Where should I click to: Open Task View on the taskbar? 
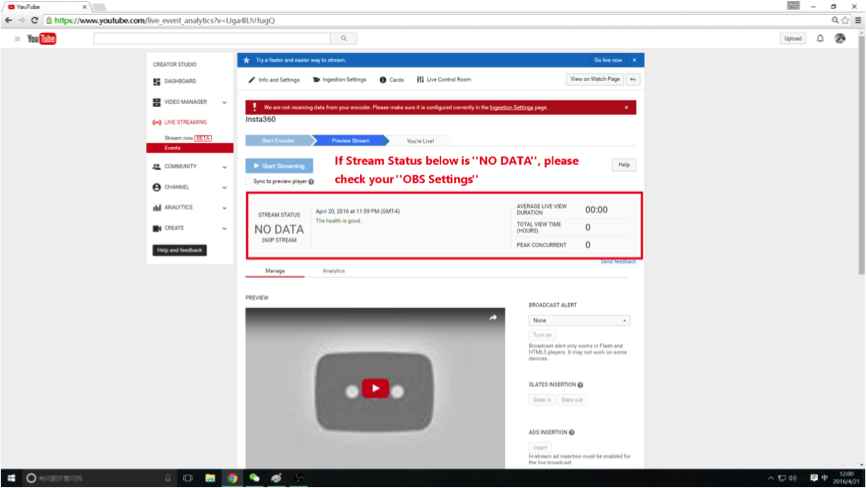(188, 478)
